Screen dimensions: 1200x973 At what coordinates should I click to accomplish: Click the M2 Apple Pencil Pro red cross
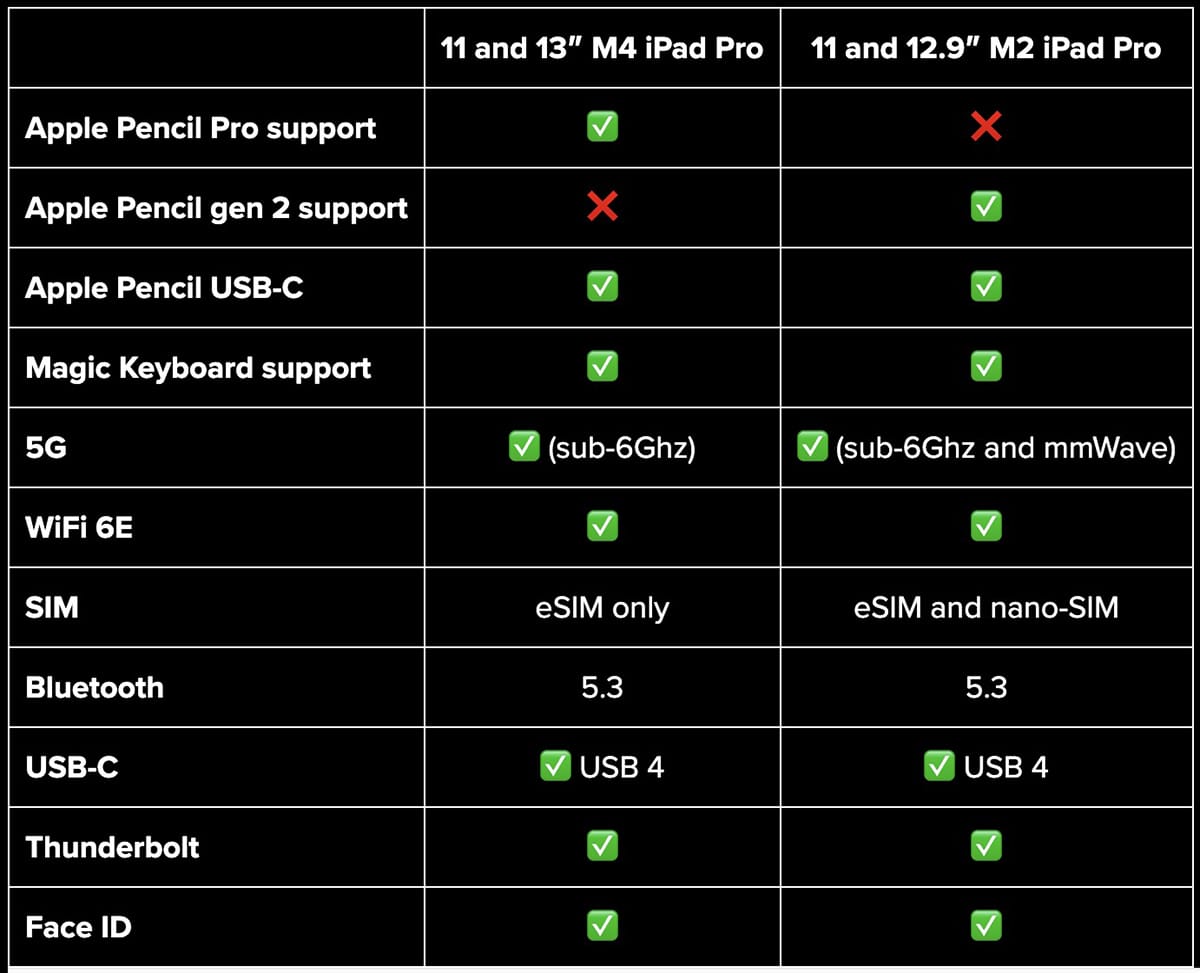click(986, 127)
